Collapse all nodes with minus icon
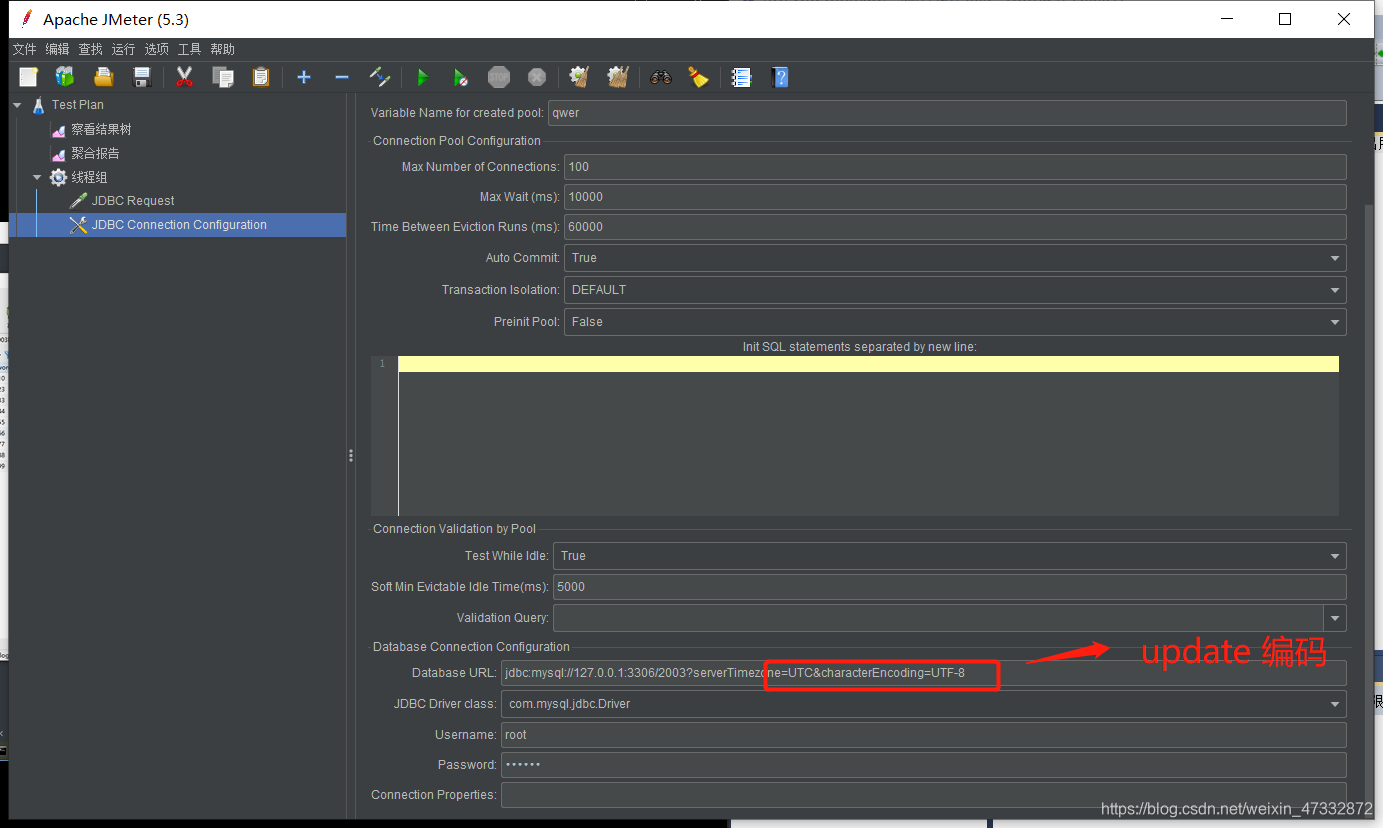Image resolution: width=1383 pixels, height=828 pixels. tap(342, 77)
